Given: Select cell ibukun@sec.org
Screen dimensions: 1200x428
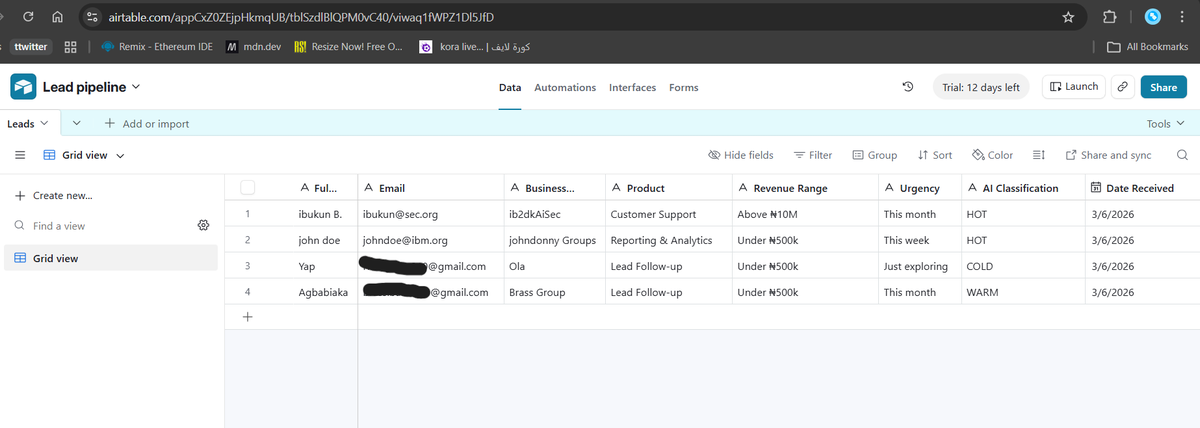Looking at the screenshot, I should coord(430,214).
